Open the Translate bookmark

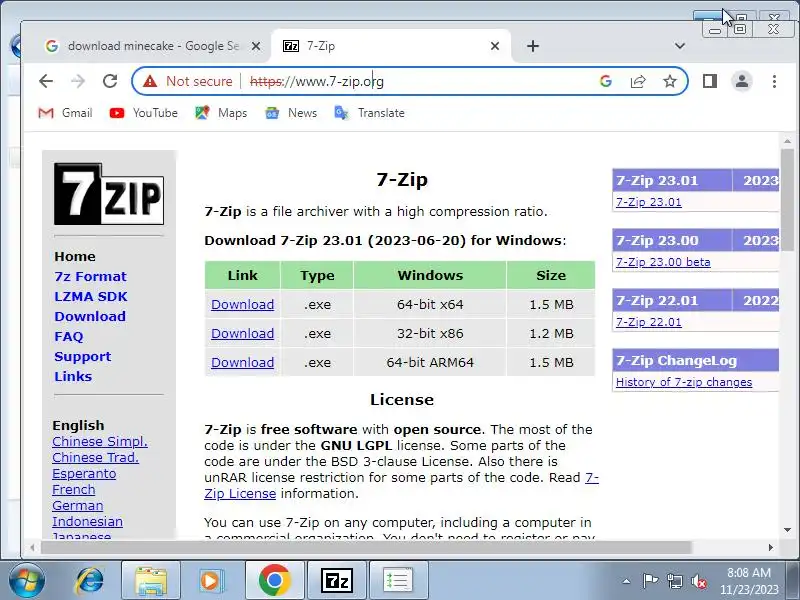click(369, 113)
